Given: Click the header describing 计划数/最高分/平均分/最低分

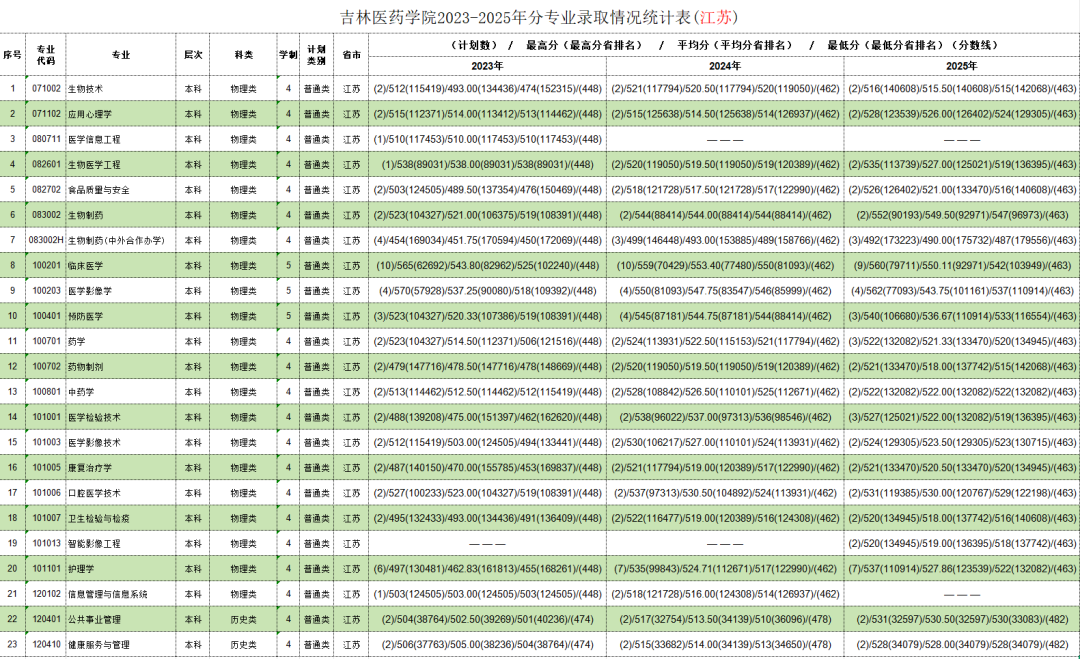Looking at the screenshot, I should pos(724,45).
